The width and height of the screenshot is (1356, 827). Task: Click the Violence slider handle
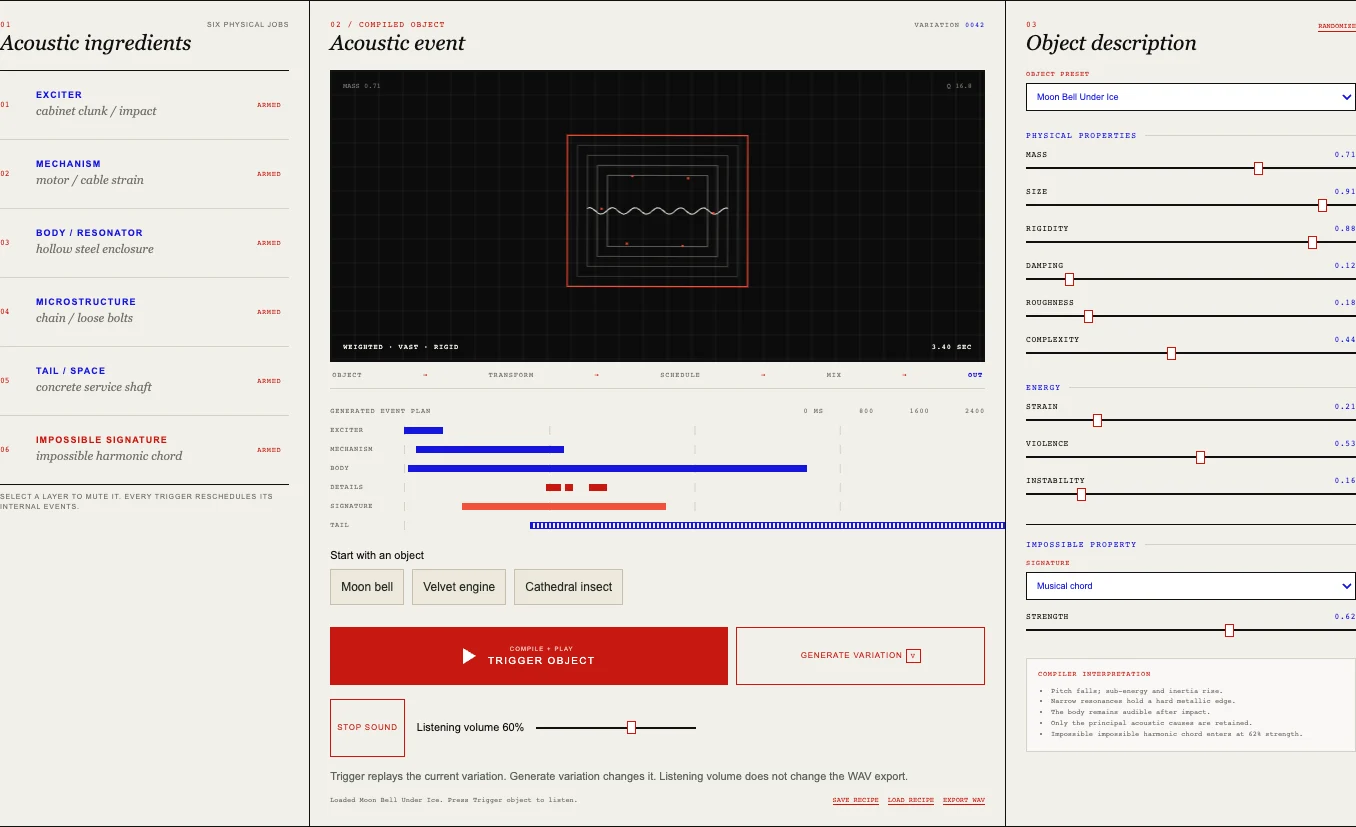pyautogui.click(x=1200, y=457)
